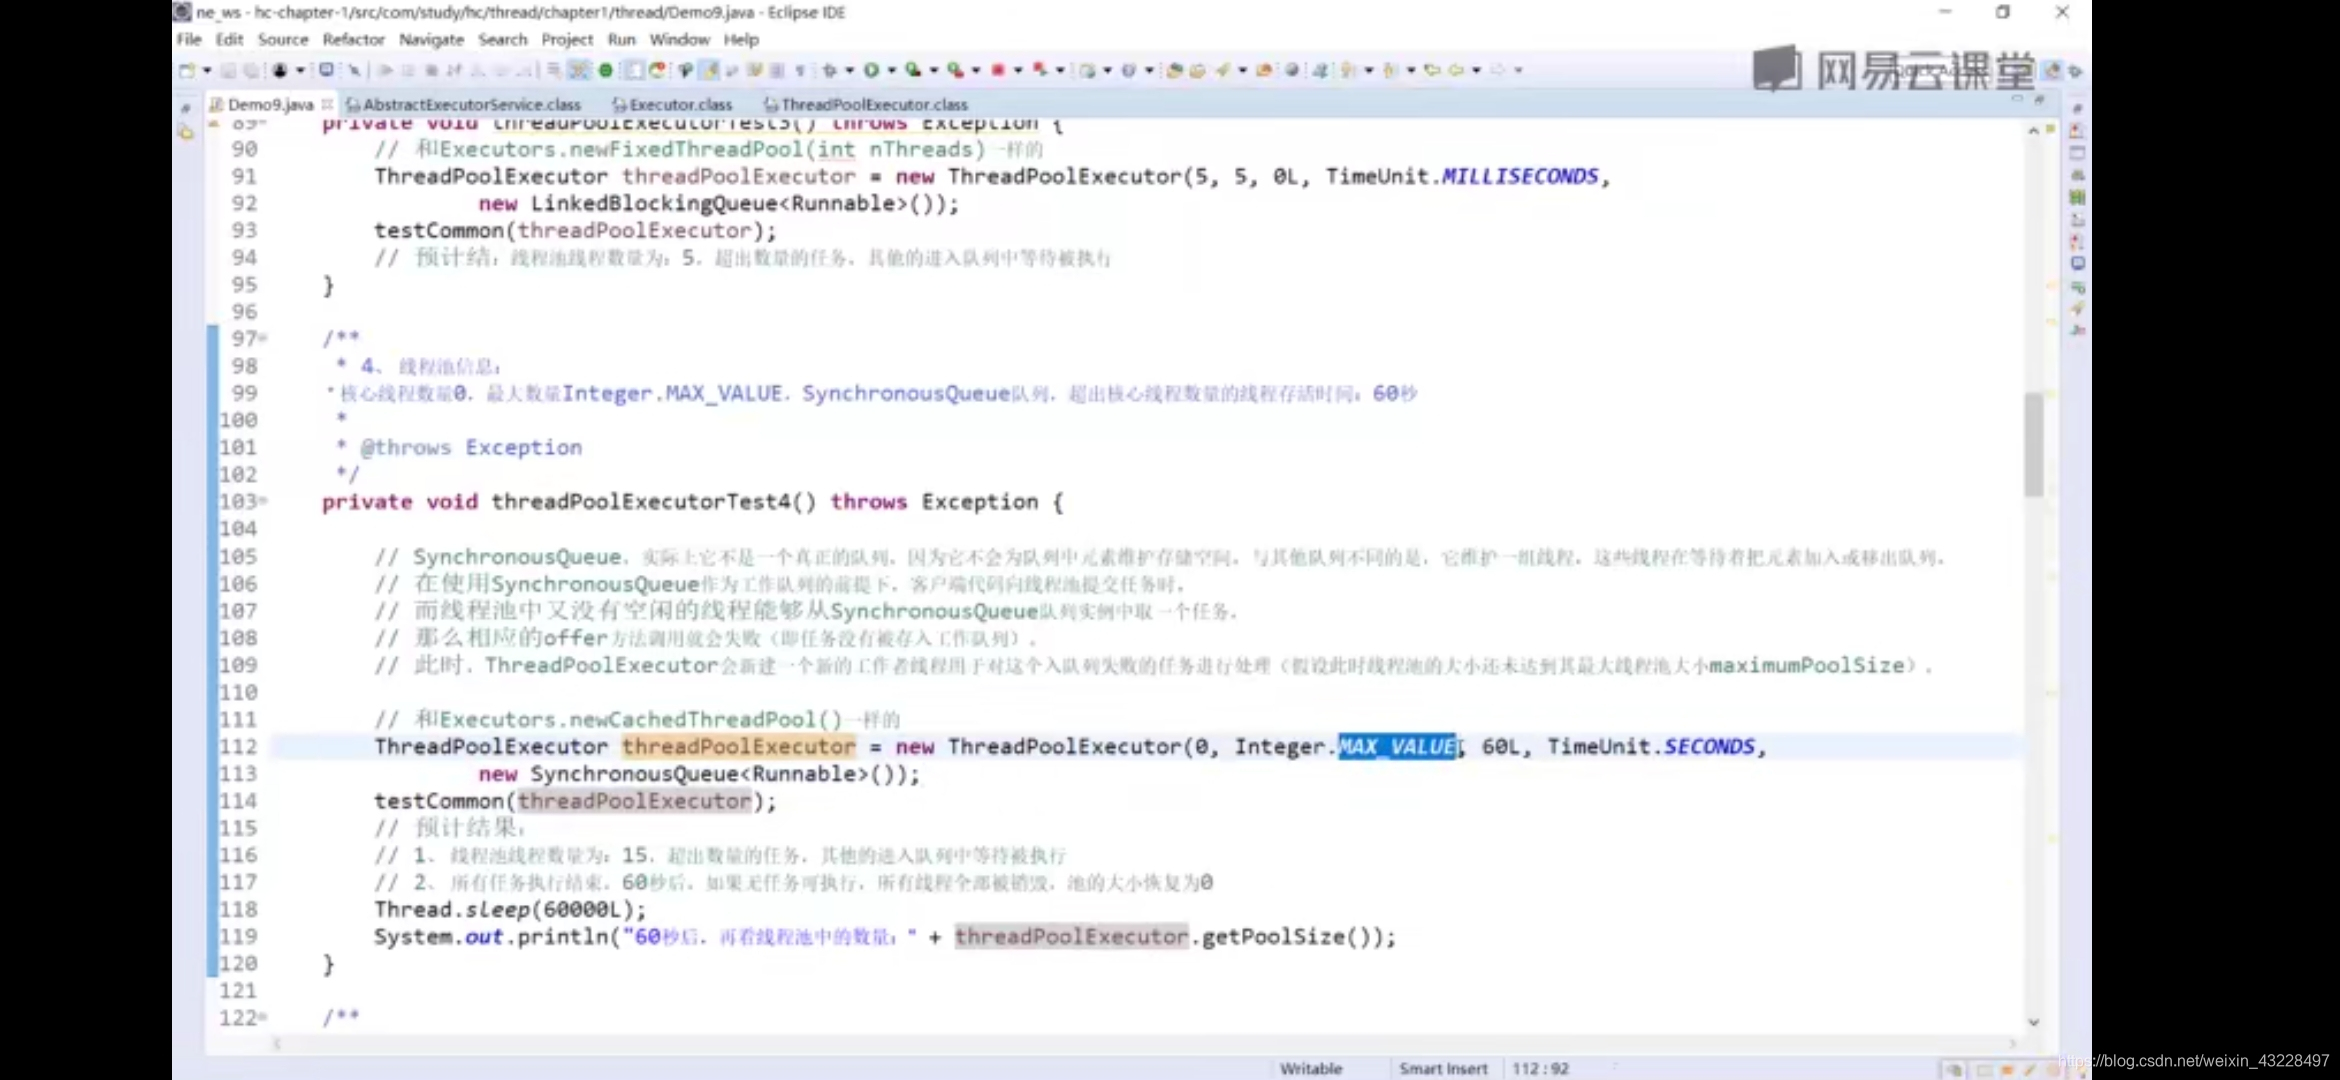Open the Run configurations dropdown arrow
This screenshot has height=1080, width=2340.
pyautogui.click(x=891, y=70)
